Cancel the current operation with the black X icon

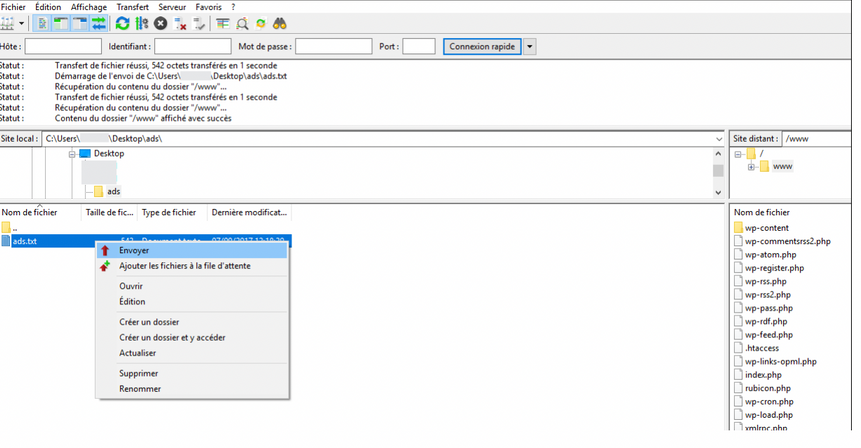click(x=160, y=23)
